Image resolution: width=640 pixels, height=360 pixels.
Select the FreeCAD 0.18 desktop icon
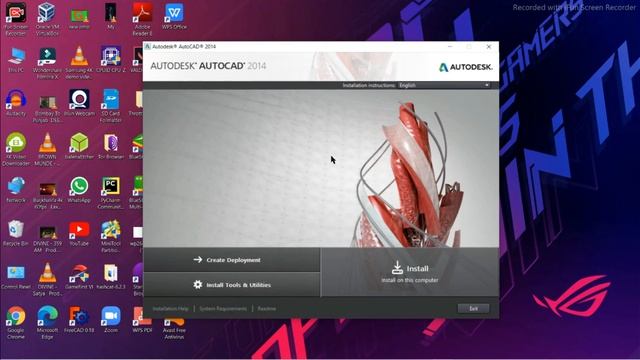pyautogui.click(x=79, y=320)
